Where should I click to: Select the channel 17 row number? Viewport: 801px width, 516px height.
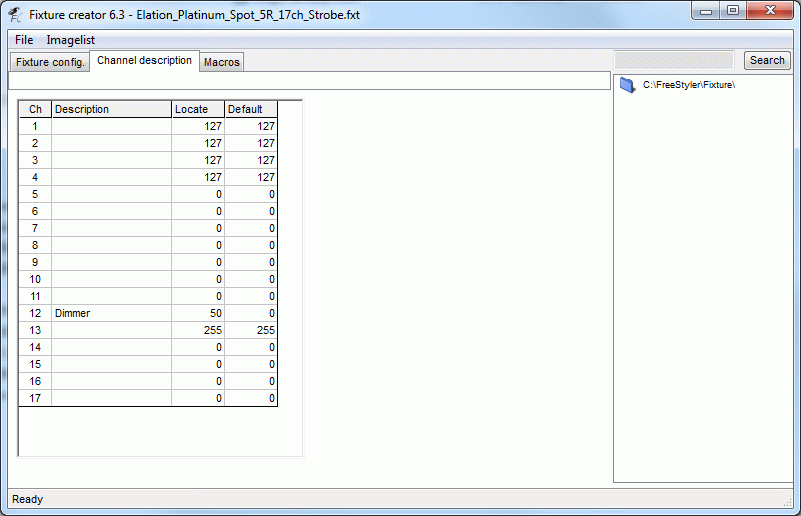[35, 398]
